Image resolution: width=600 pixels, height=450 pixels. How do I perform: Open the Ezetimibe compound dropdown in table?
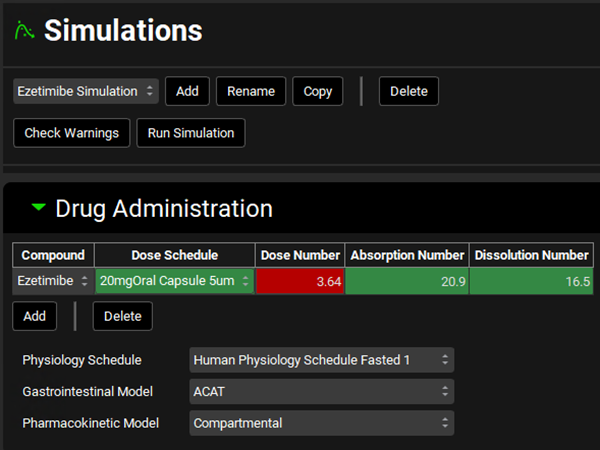point(52,281)
